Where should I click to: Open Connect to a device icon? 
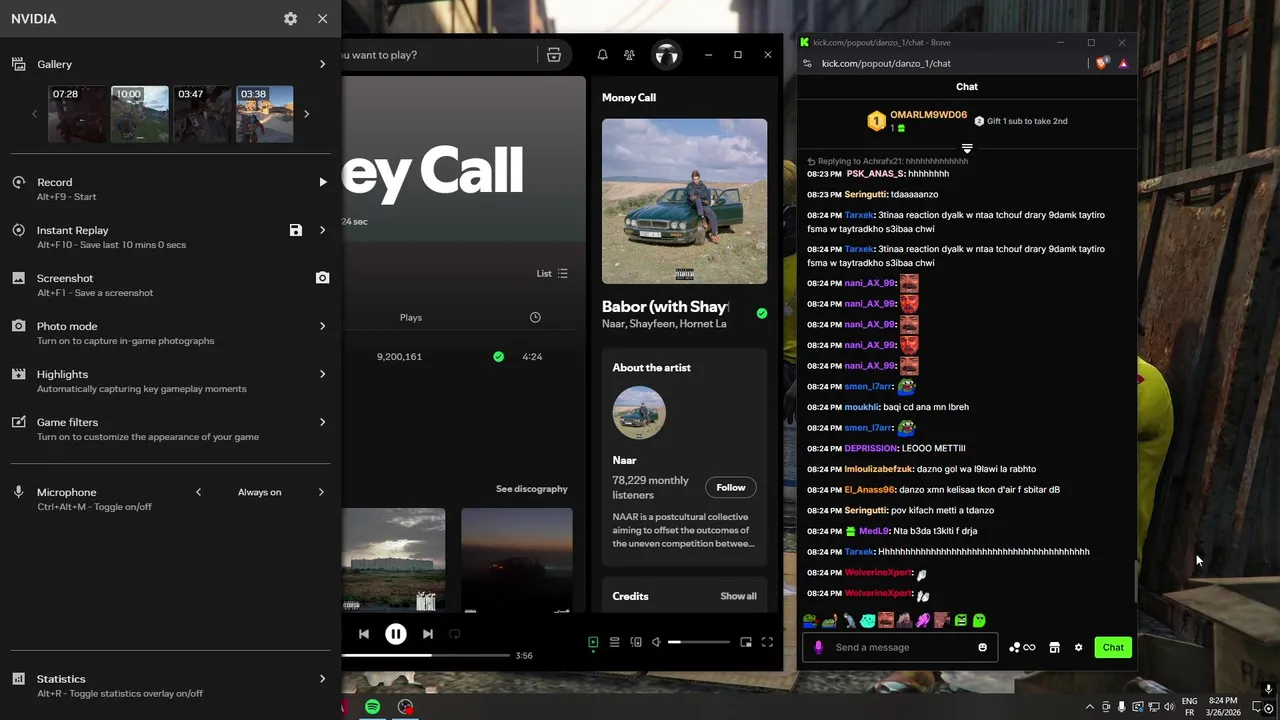coord(636,643)
